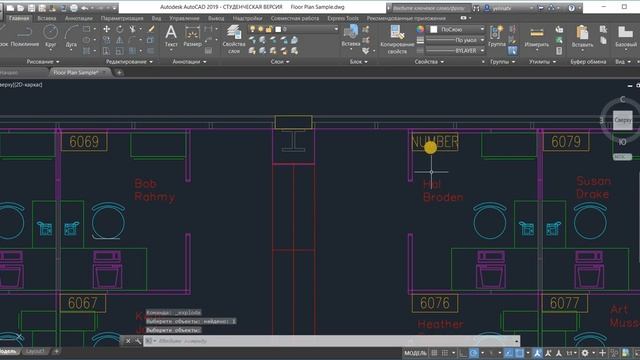
Task: Expand the Утилиты panel
Action: tap(542, 62)
